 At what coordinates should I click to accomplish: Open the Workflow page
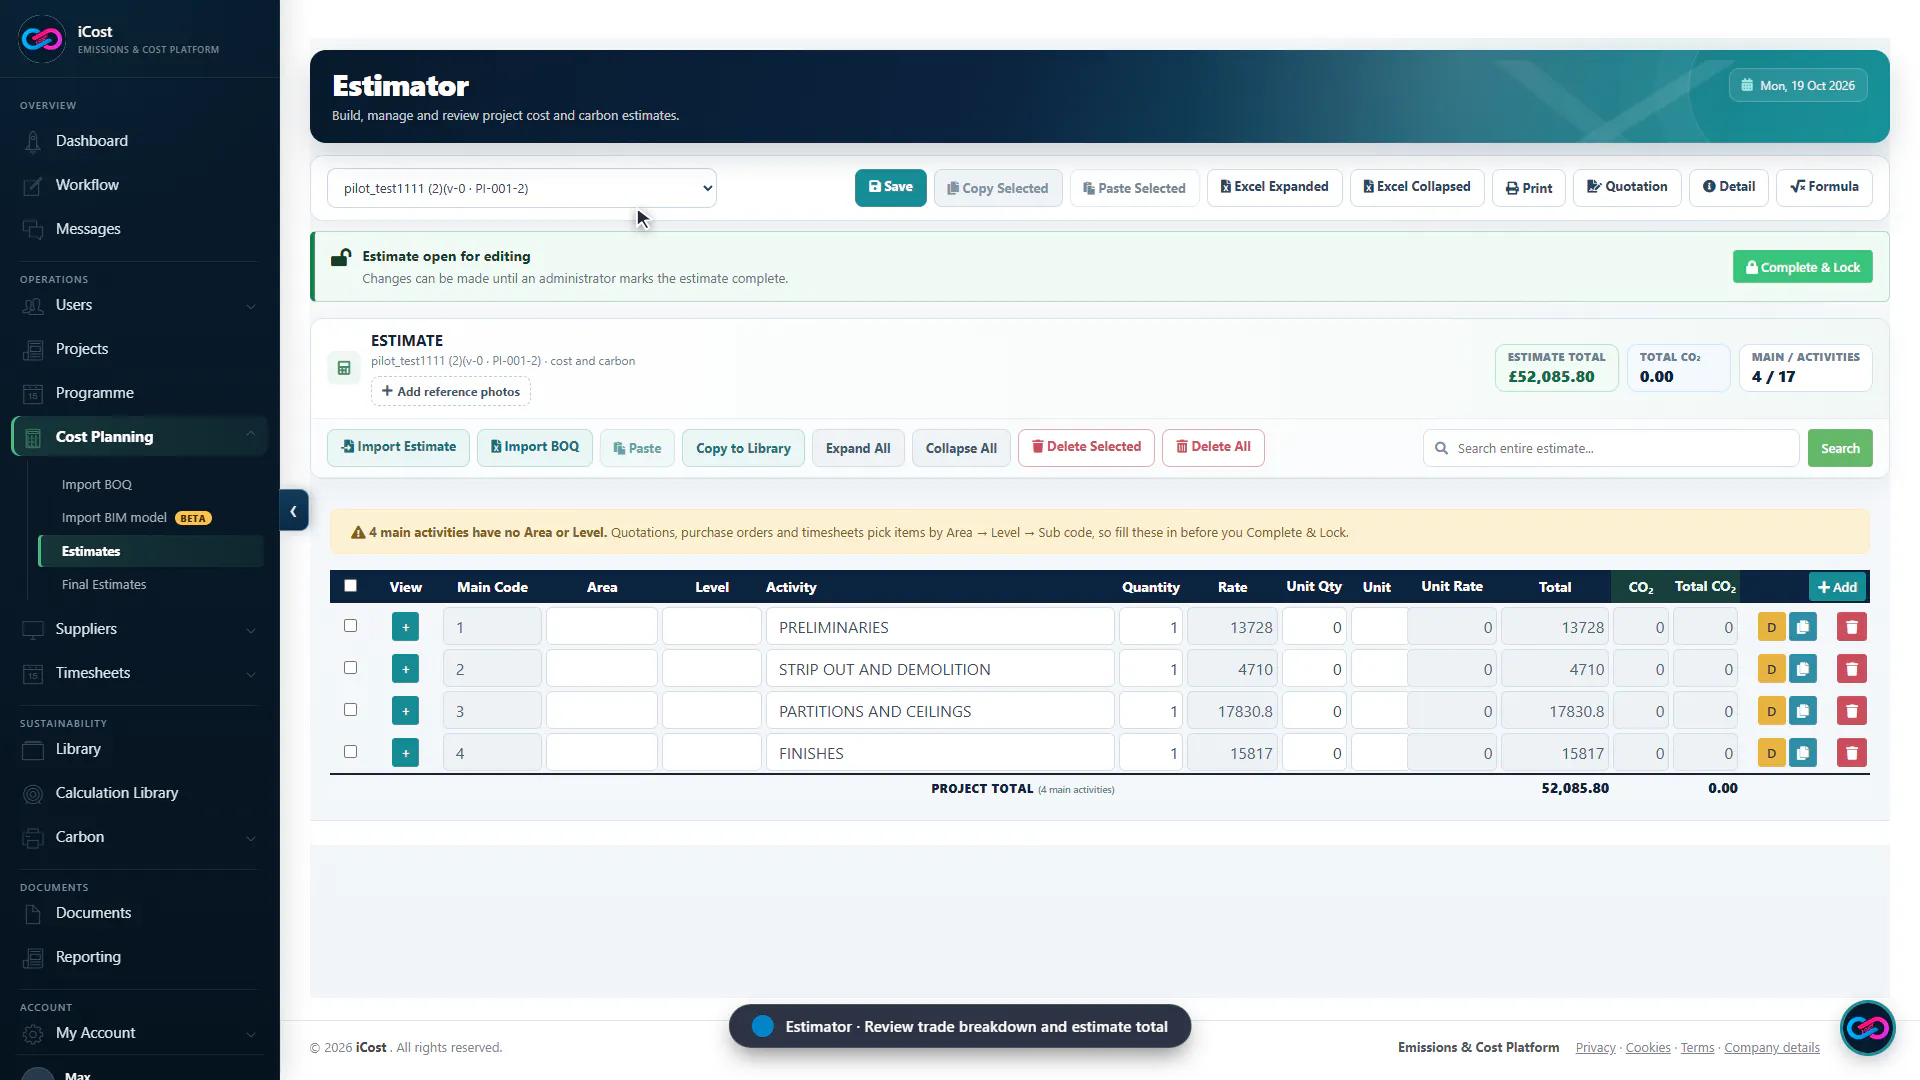tap(87, 185)
